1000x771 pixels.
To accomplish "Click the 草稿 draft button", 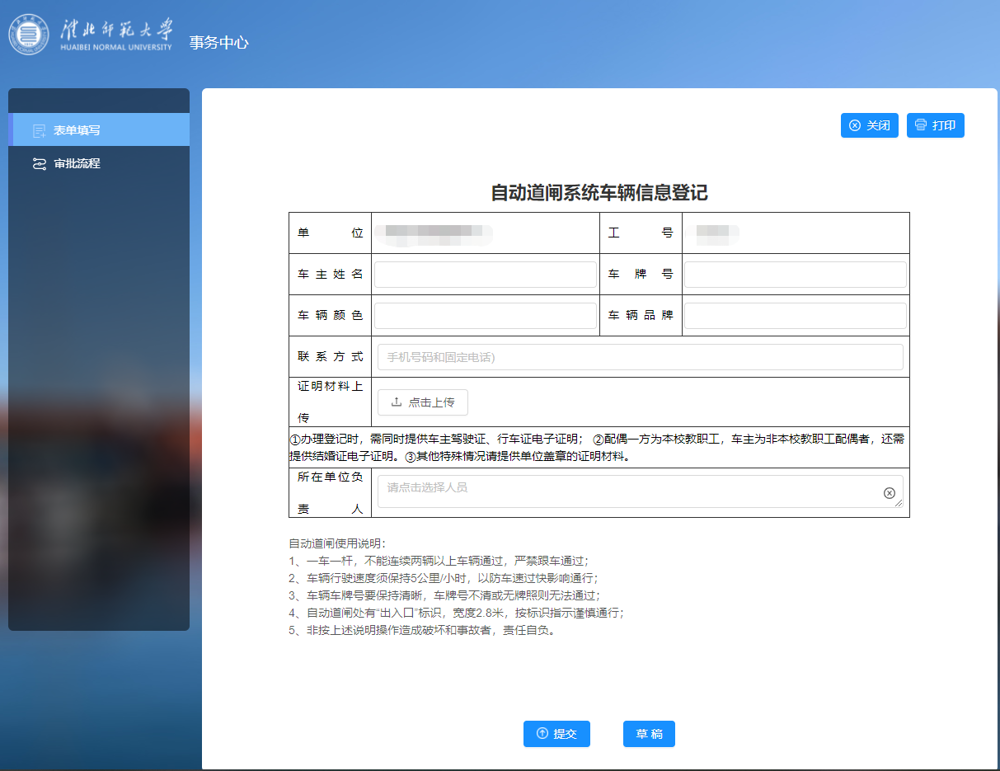I will click(x=648, y=733).
